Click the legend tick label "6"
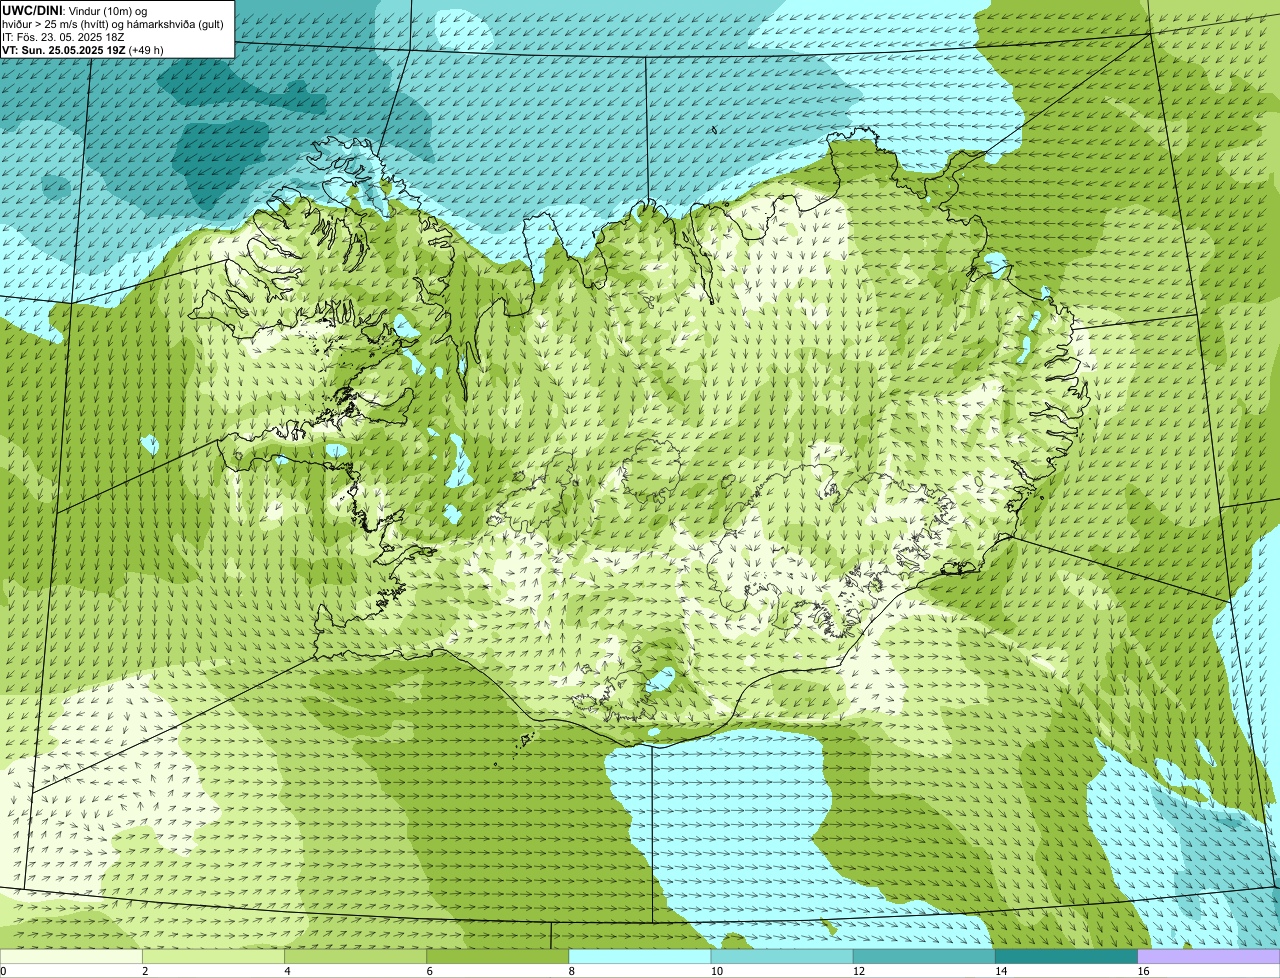Screen dimensions: 1280x978 pos(429,971)
